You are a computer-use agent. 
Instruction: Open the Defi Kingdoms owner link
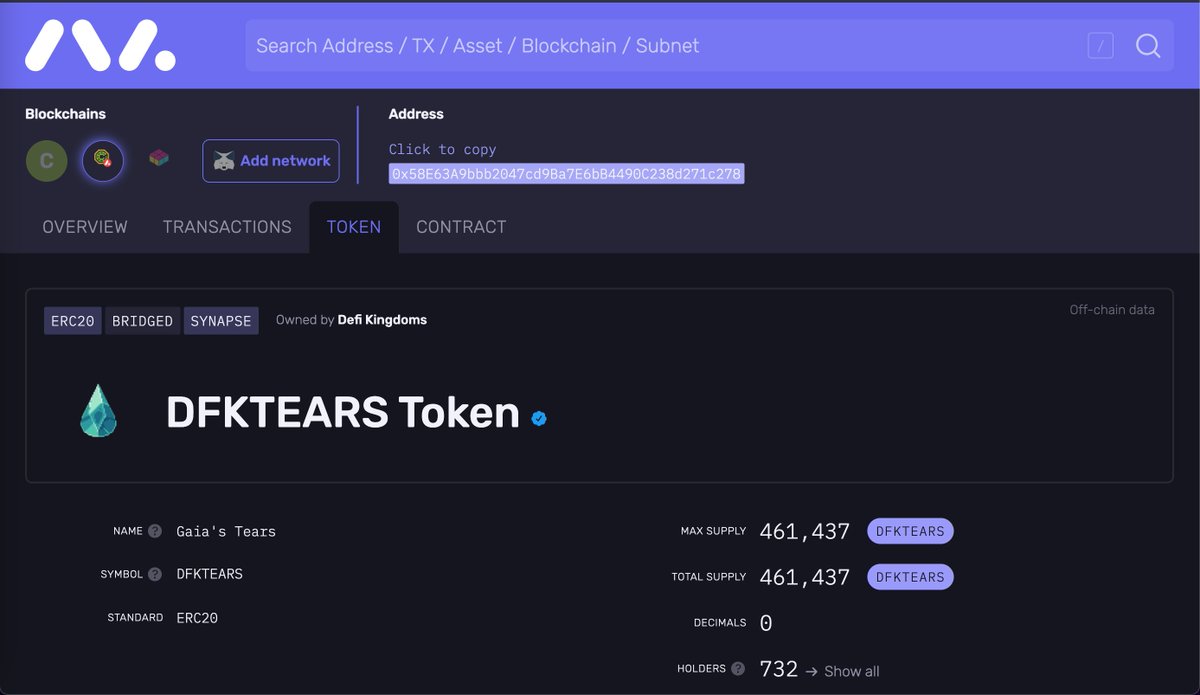382,320
